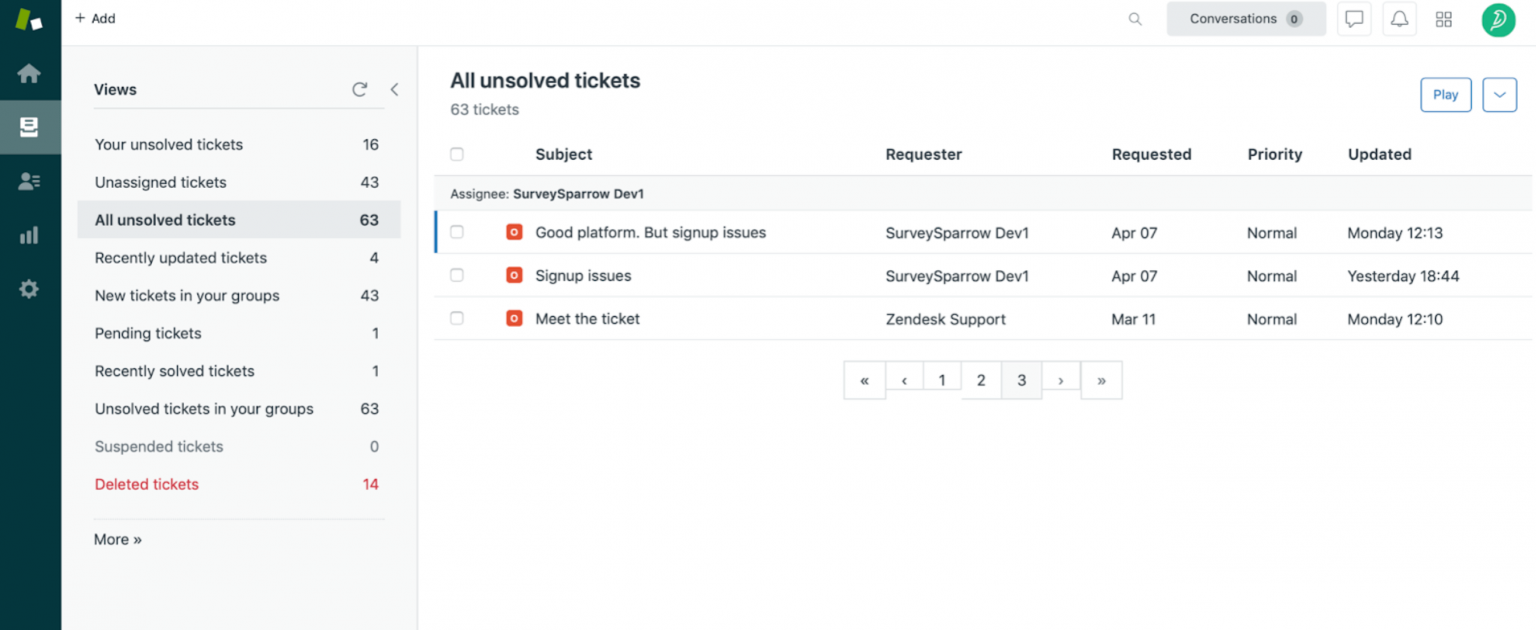Open the Home dashboard from the sidebar
Screen dimensions: 1536x630
coord(30,73)
